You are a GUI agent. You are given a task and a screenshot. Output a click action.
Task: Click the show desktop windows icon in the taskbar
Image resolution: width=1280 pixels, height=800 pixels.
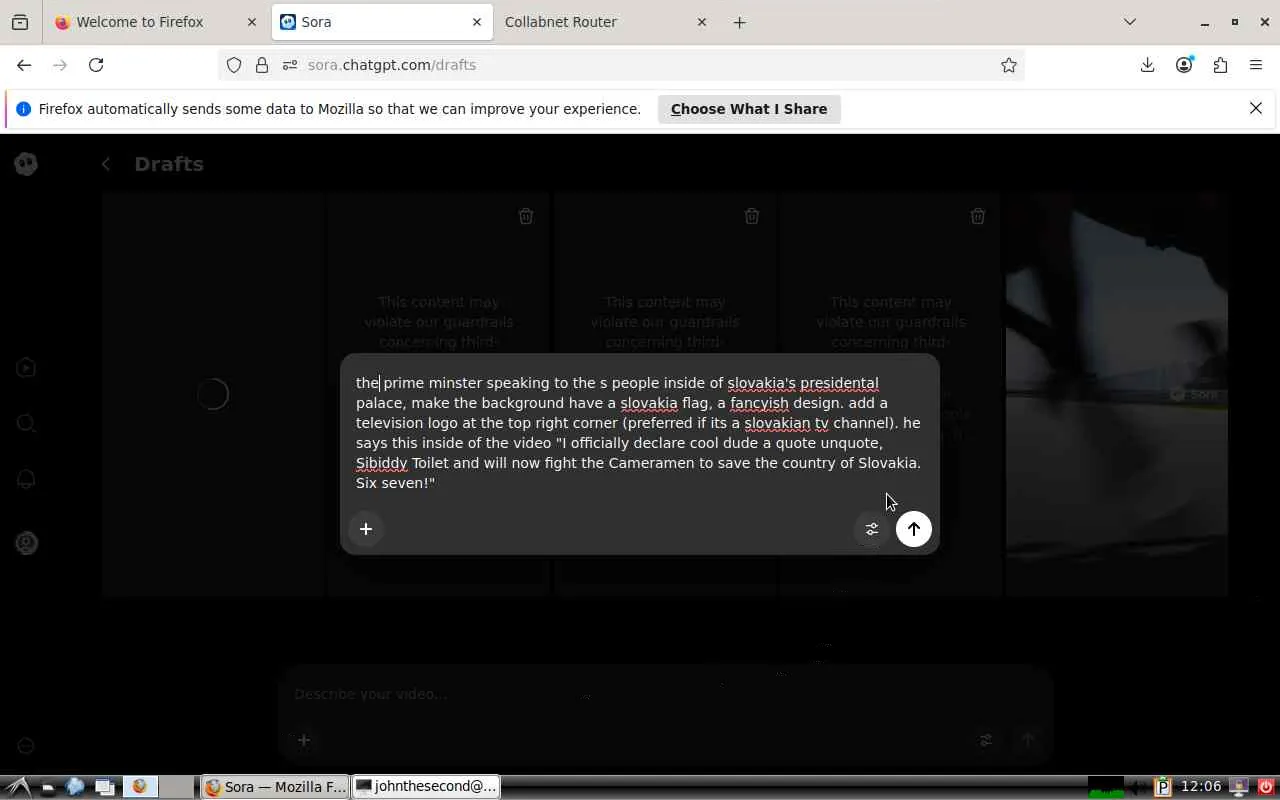pyautogui.click(x=105, y=787)
